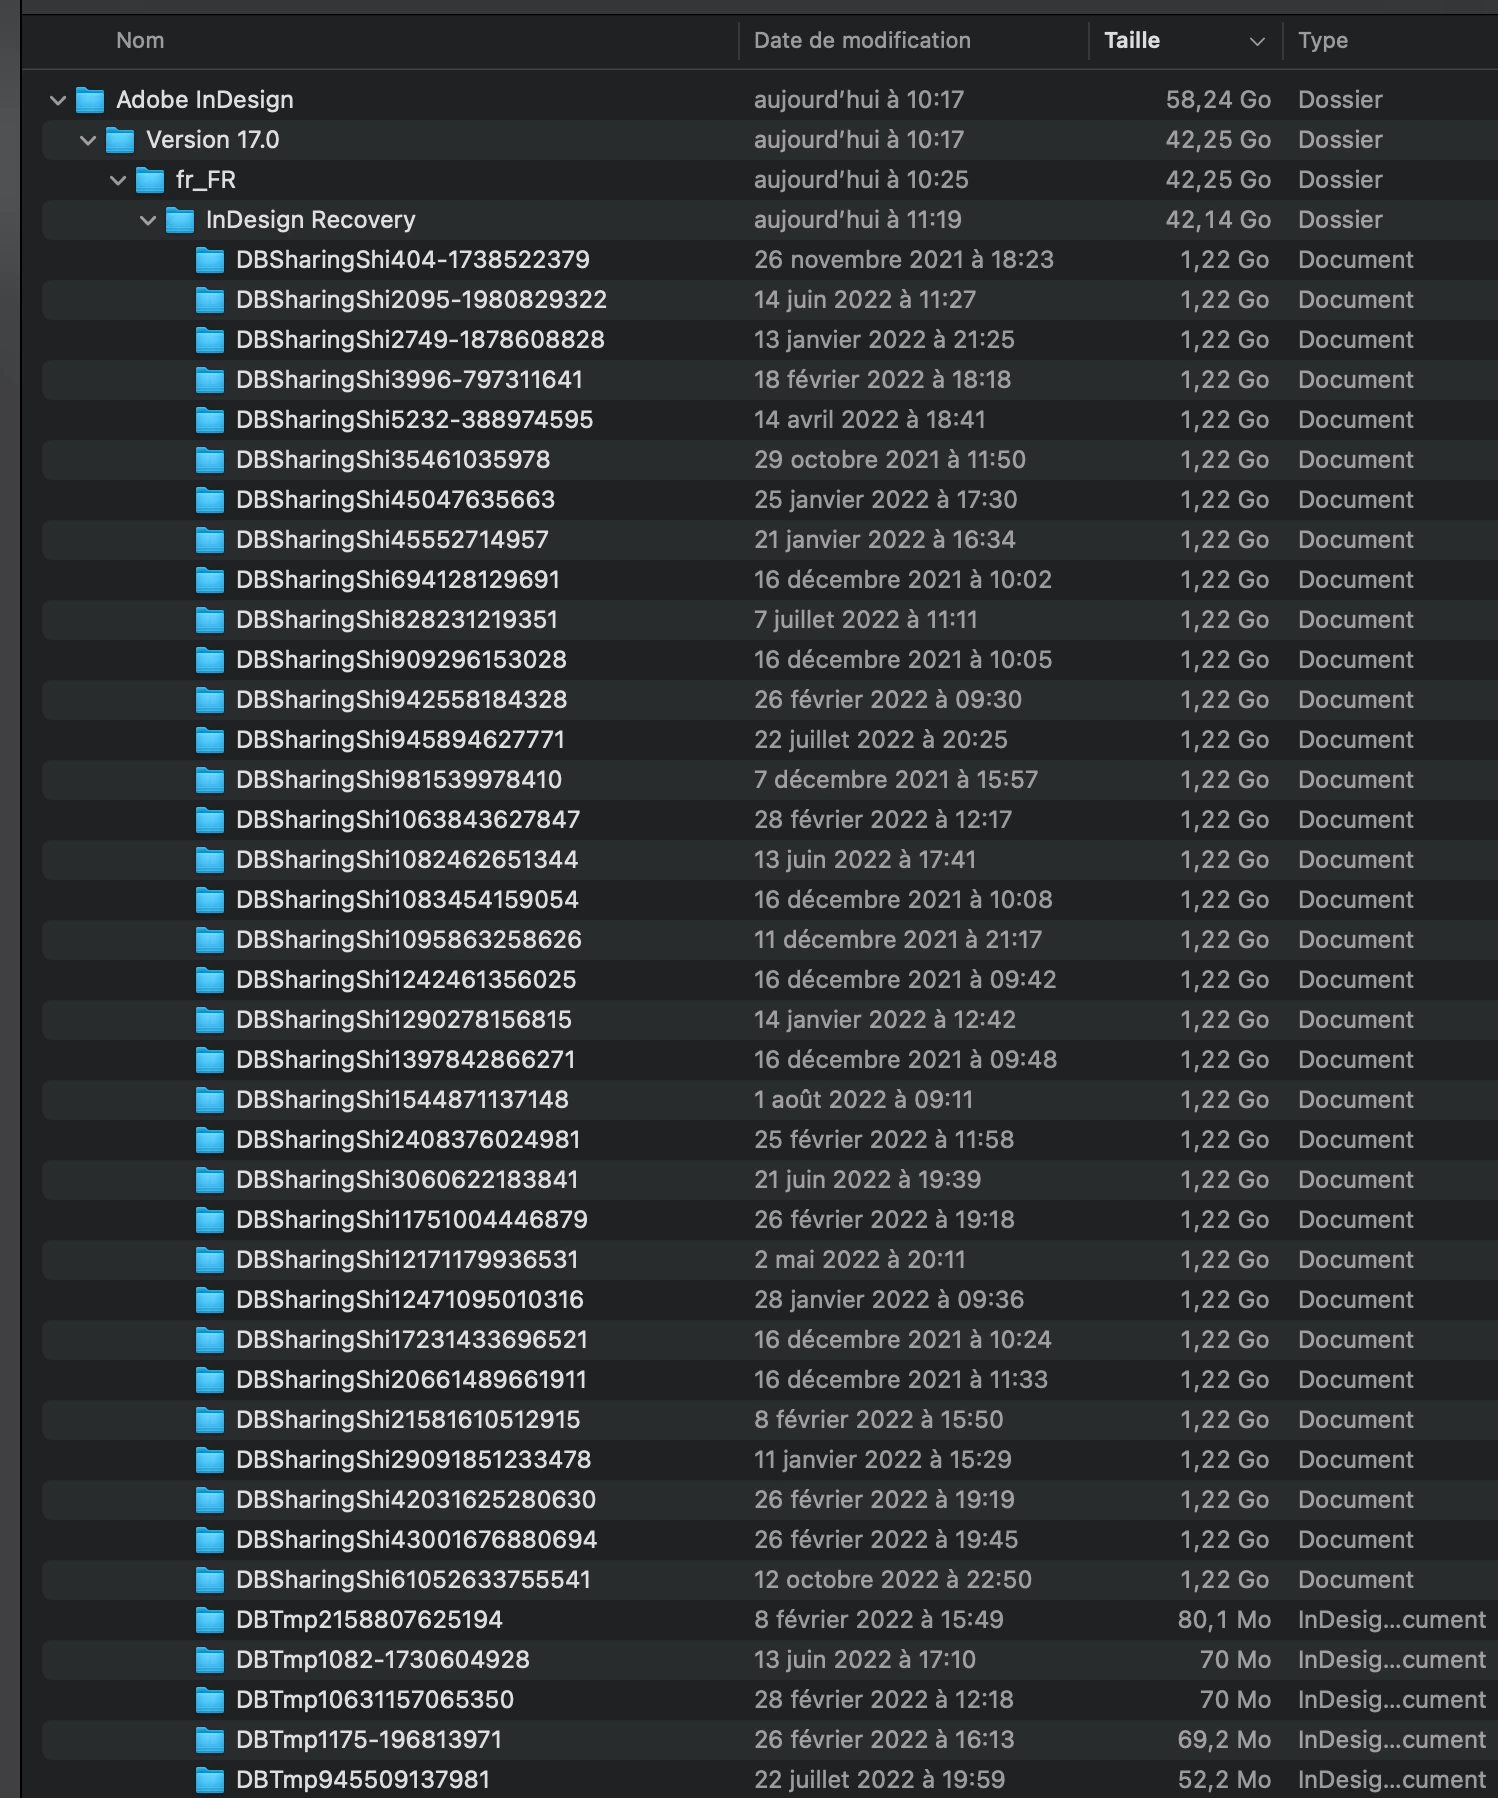Click icon of DBSharingShi2749-1878608828
1498x1798 pixels.
click(x=210, y=340)
